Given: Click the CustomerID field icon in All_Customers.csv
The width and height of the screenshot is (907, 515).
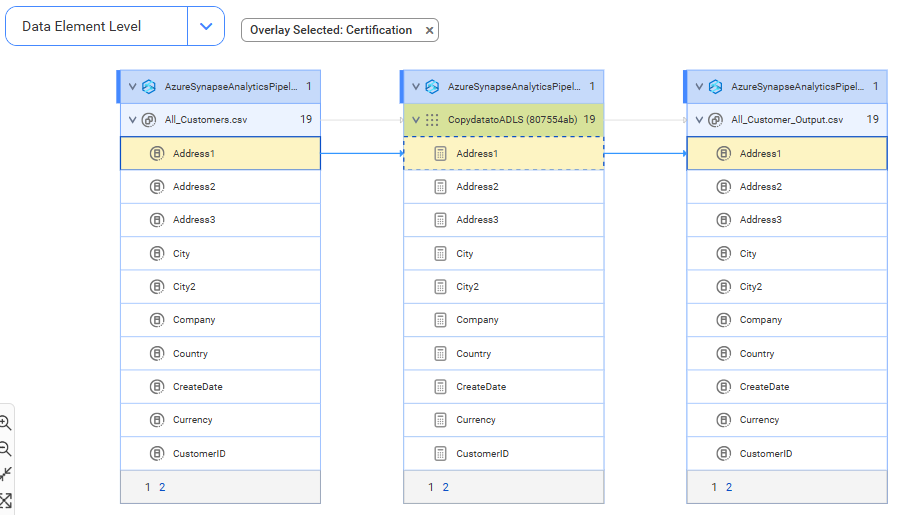Looking at the screenshot, I should tap(157, 454).
